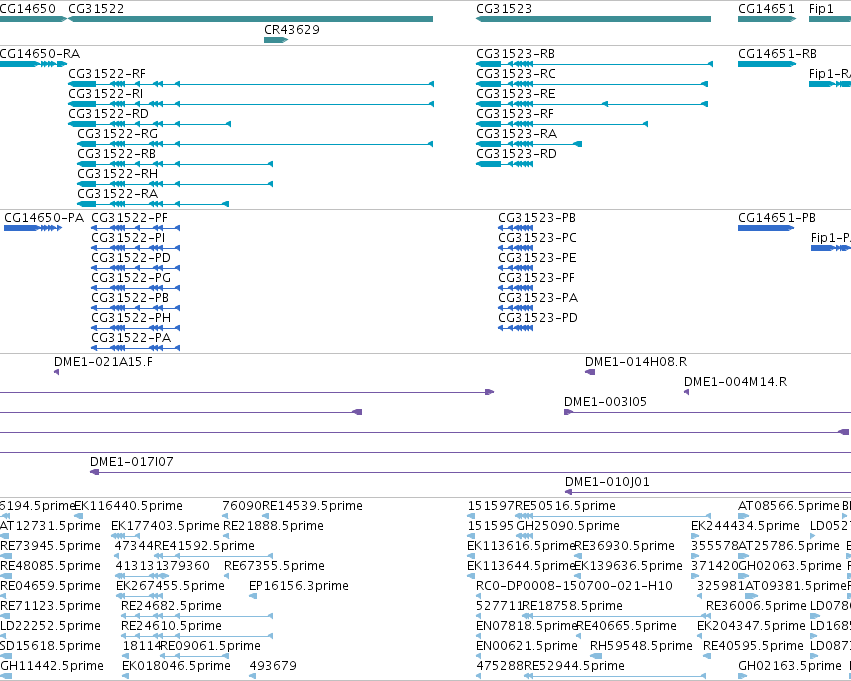Select EST label RH59548.5prime
The height and width of the screenshot is (681, 851).
tap(642, 646)
